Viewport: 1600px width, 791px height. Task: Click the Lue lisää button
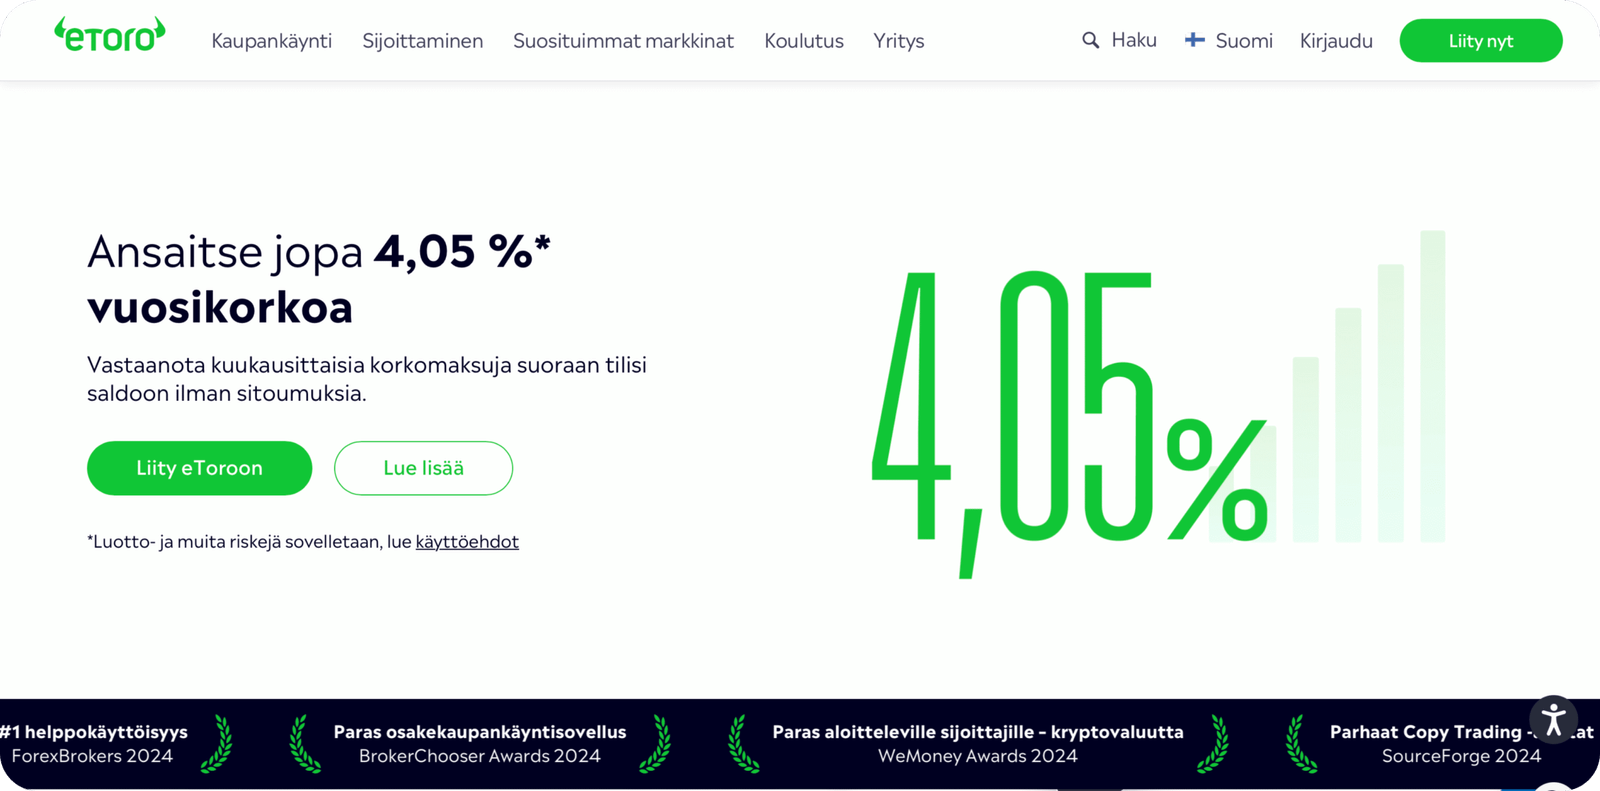coord(423,468)
